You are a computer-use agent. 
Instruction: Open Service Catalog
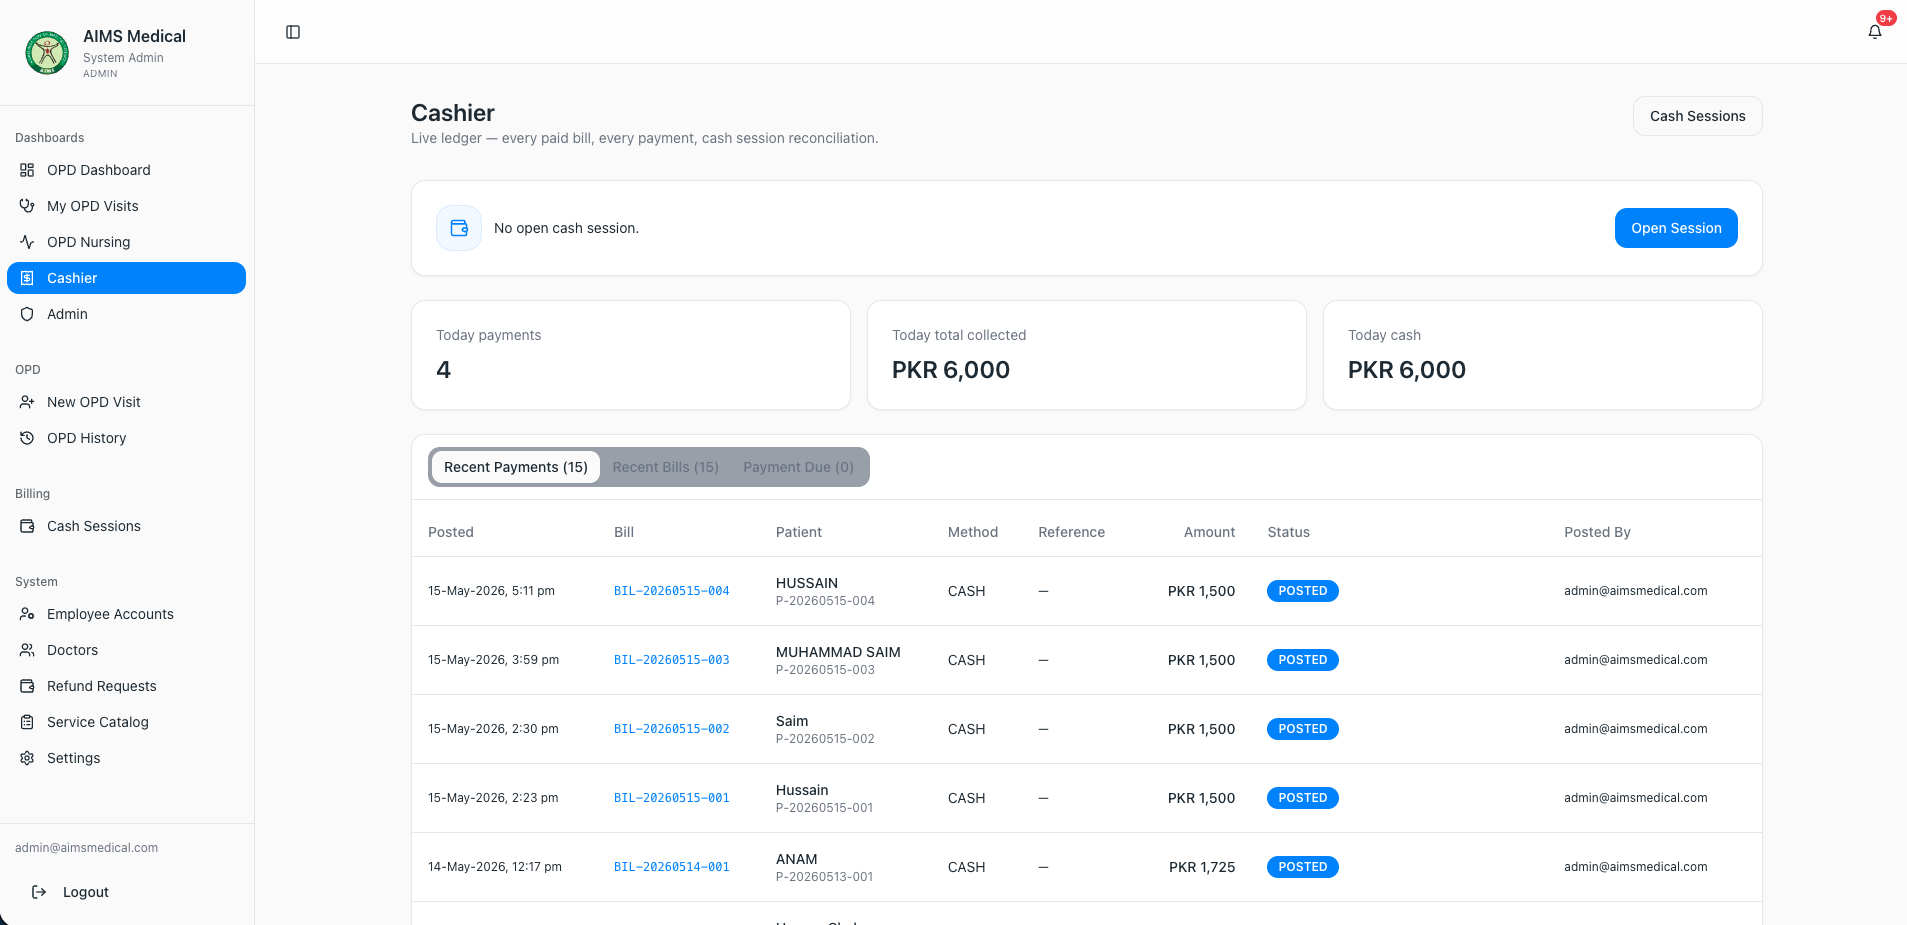126,722
